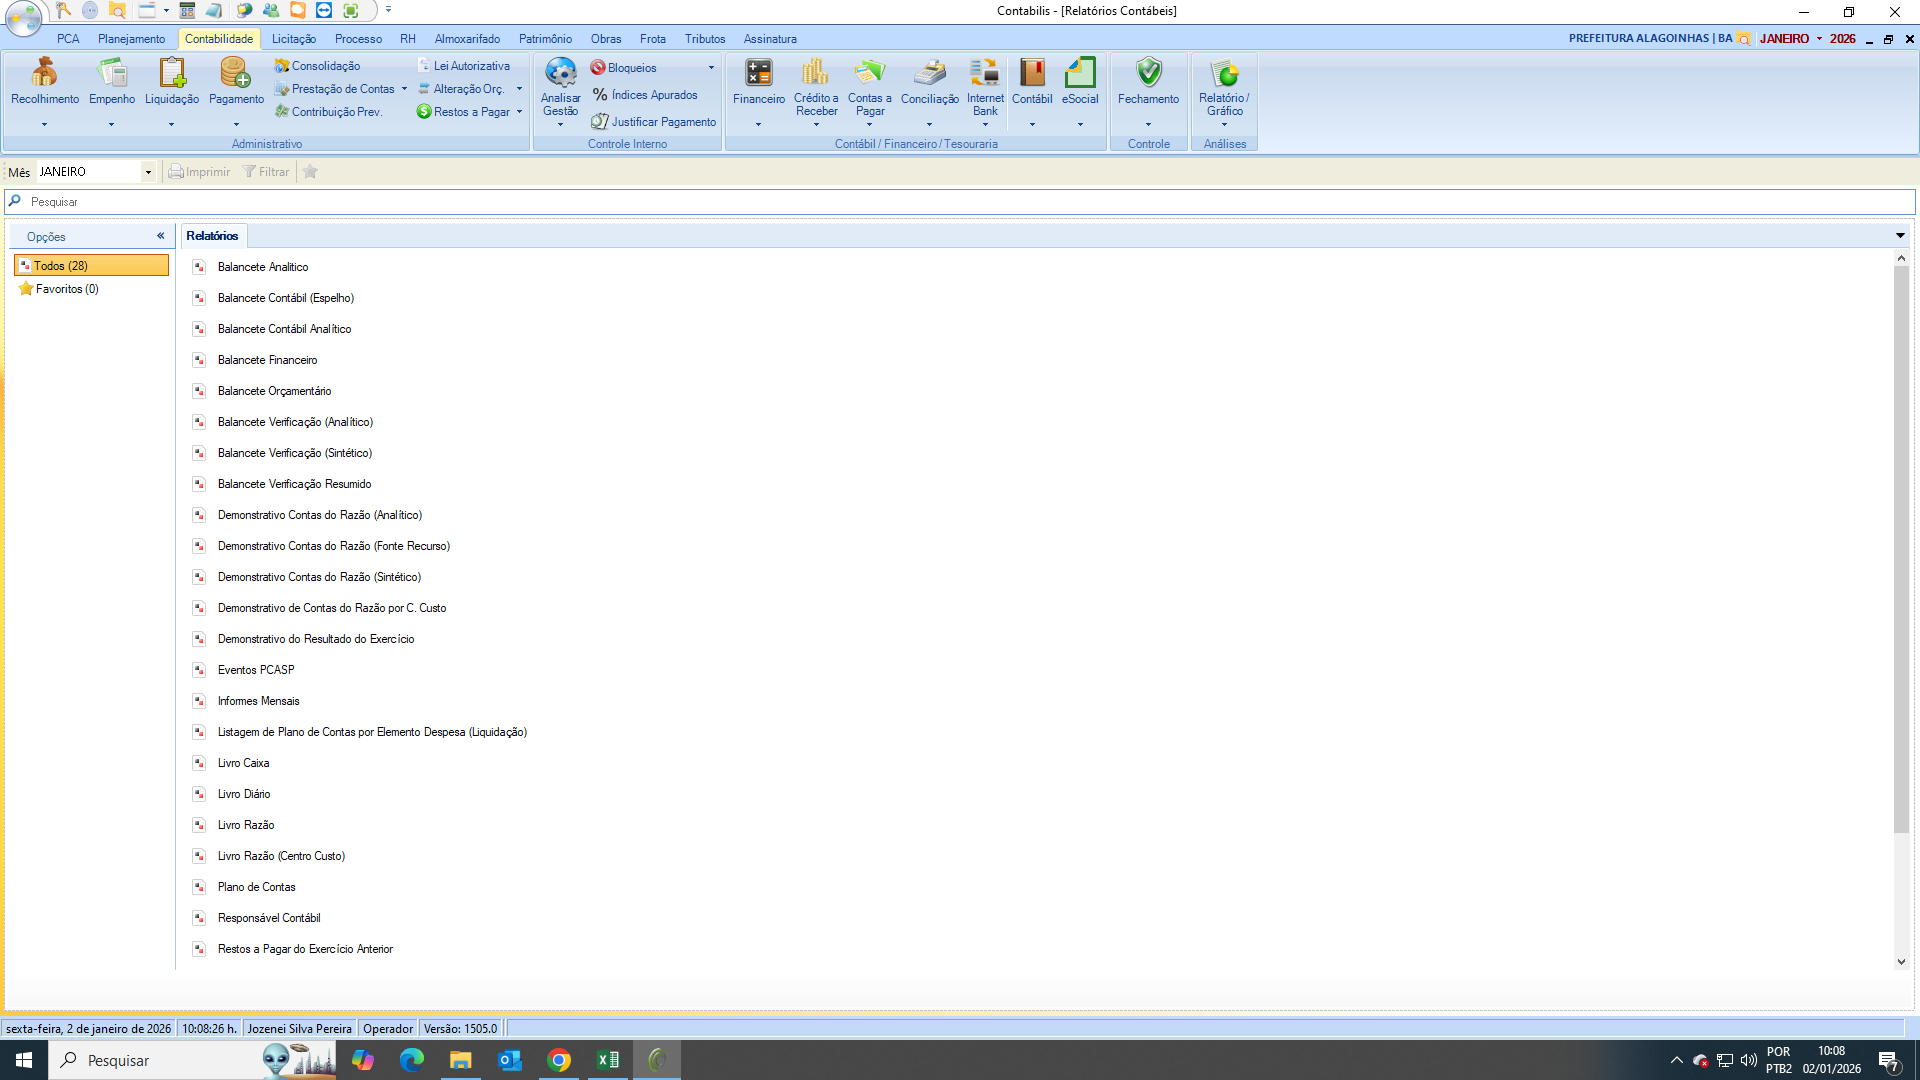Viewport: 1920px width, 1080px height.
Task: Switch to the Patrimônio ribbon tab
Action: click(x=545, y=39)
